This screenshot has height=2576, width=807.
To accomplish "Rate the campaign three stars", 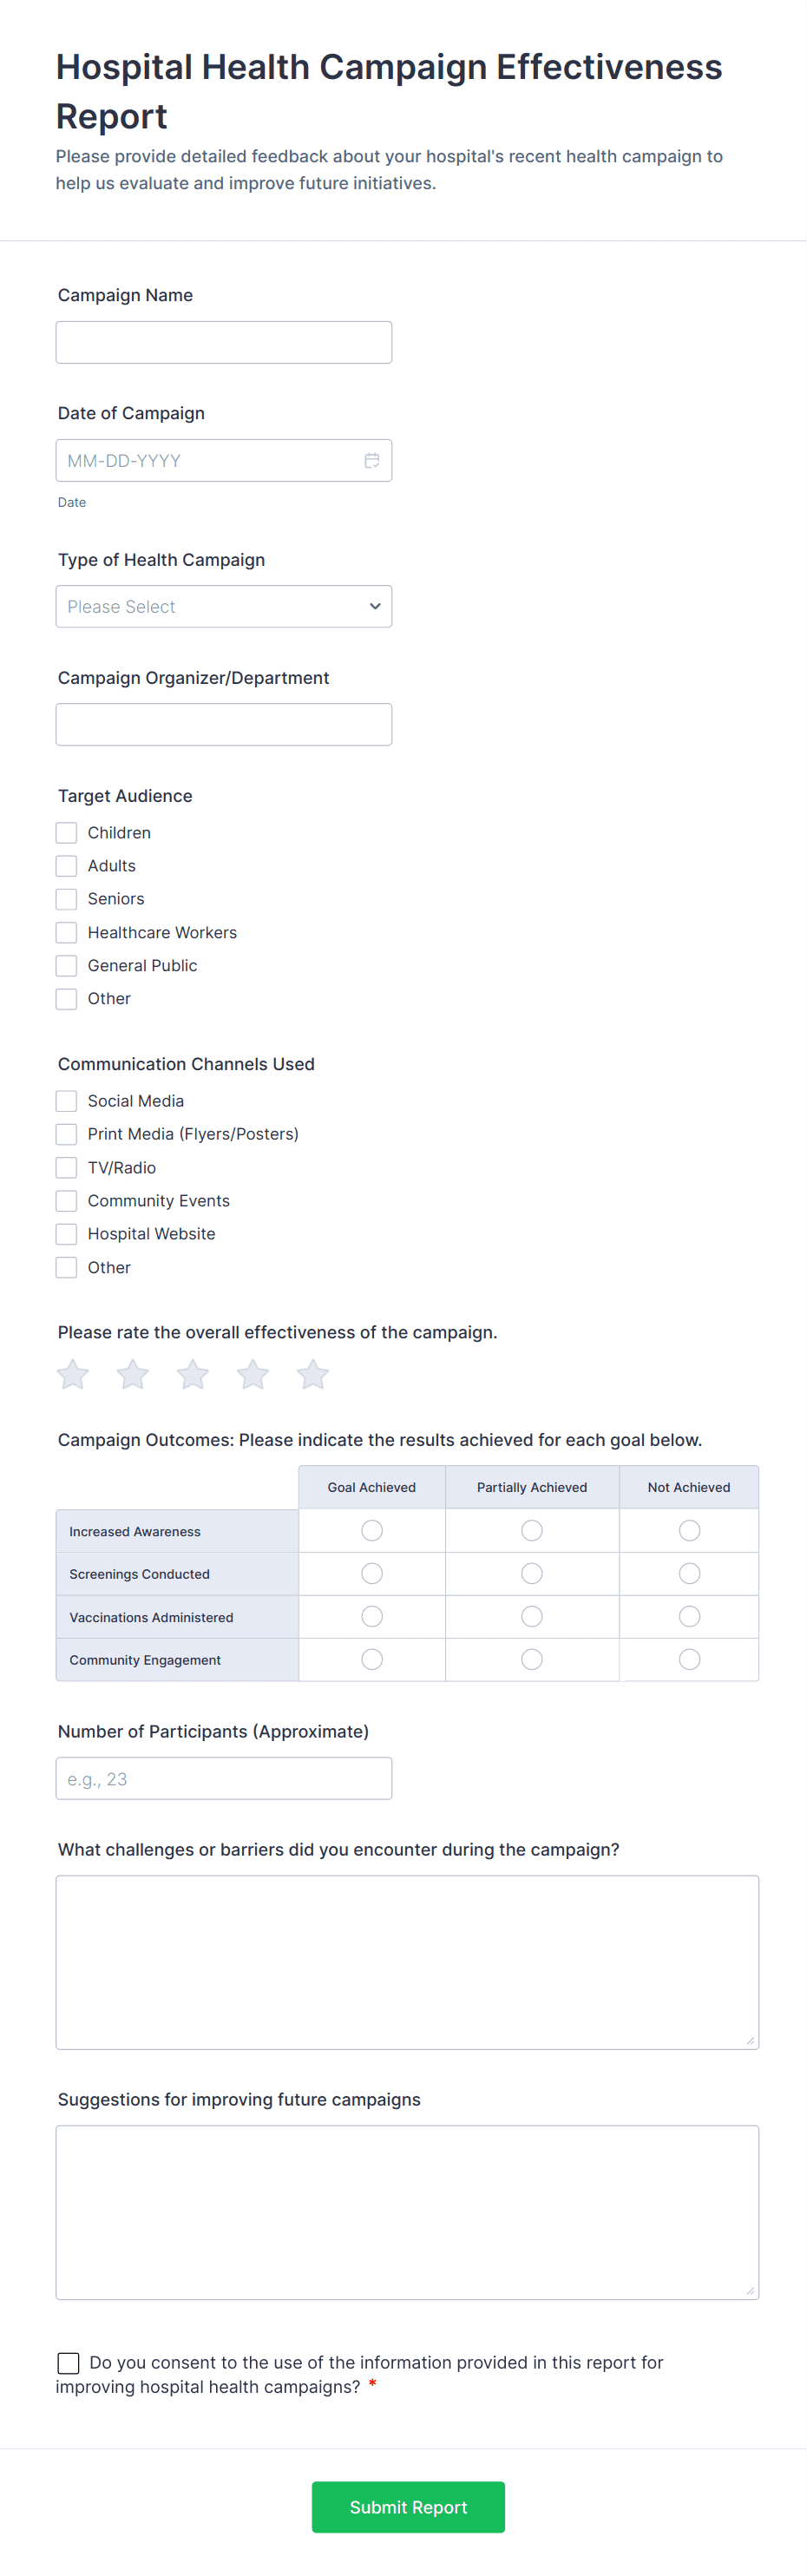I will [x=193, y=1374].
